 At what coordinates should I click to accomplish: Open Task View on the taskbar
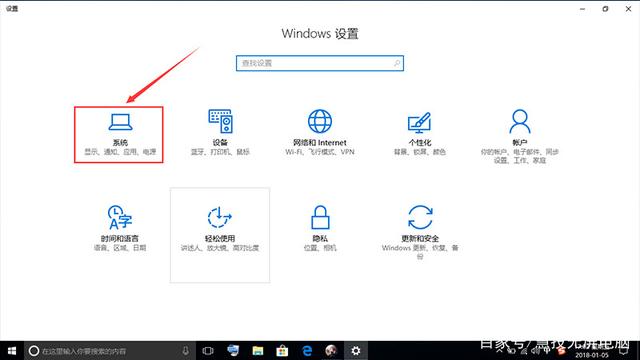(208, 351)
